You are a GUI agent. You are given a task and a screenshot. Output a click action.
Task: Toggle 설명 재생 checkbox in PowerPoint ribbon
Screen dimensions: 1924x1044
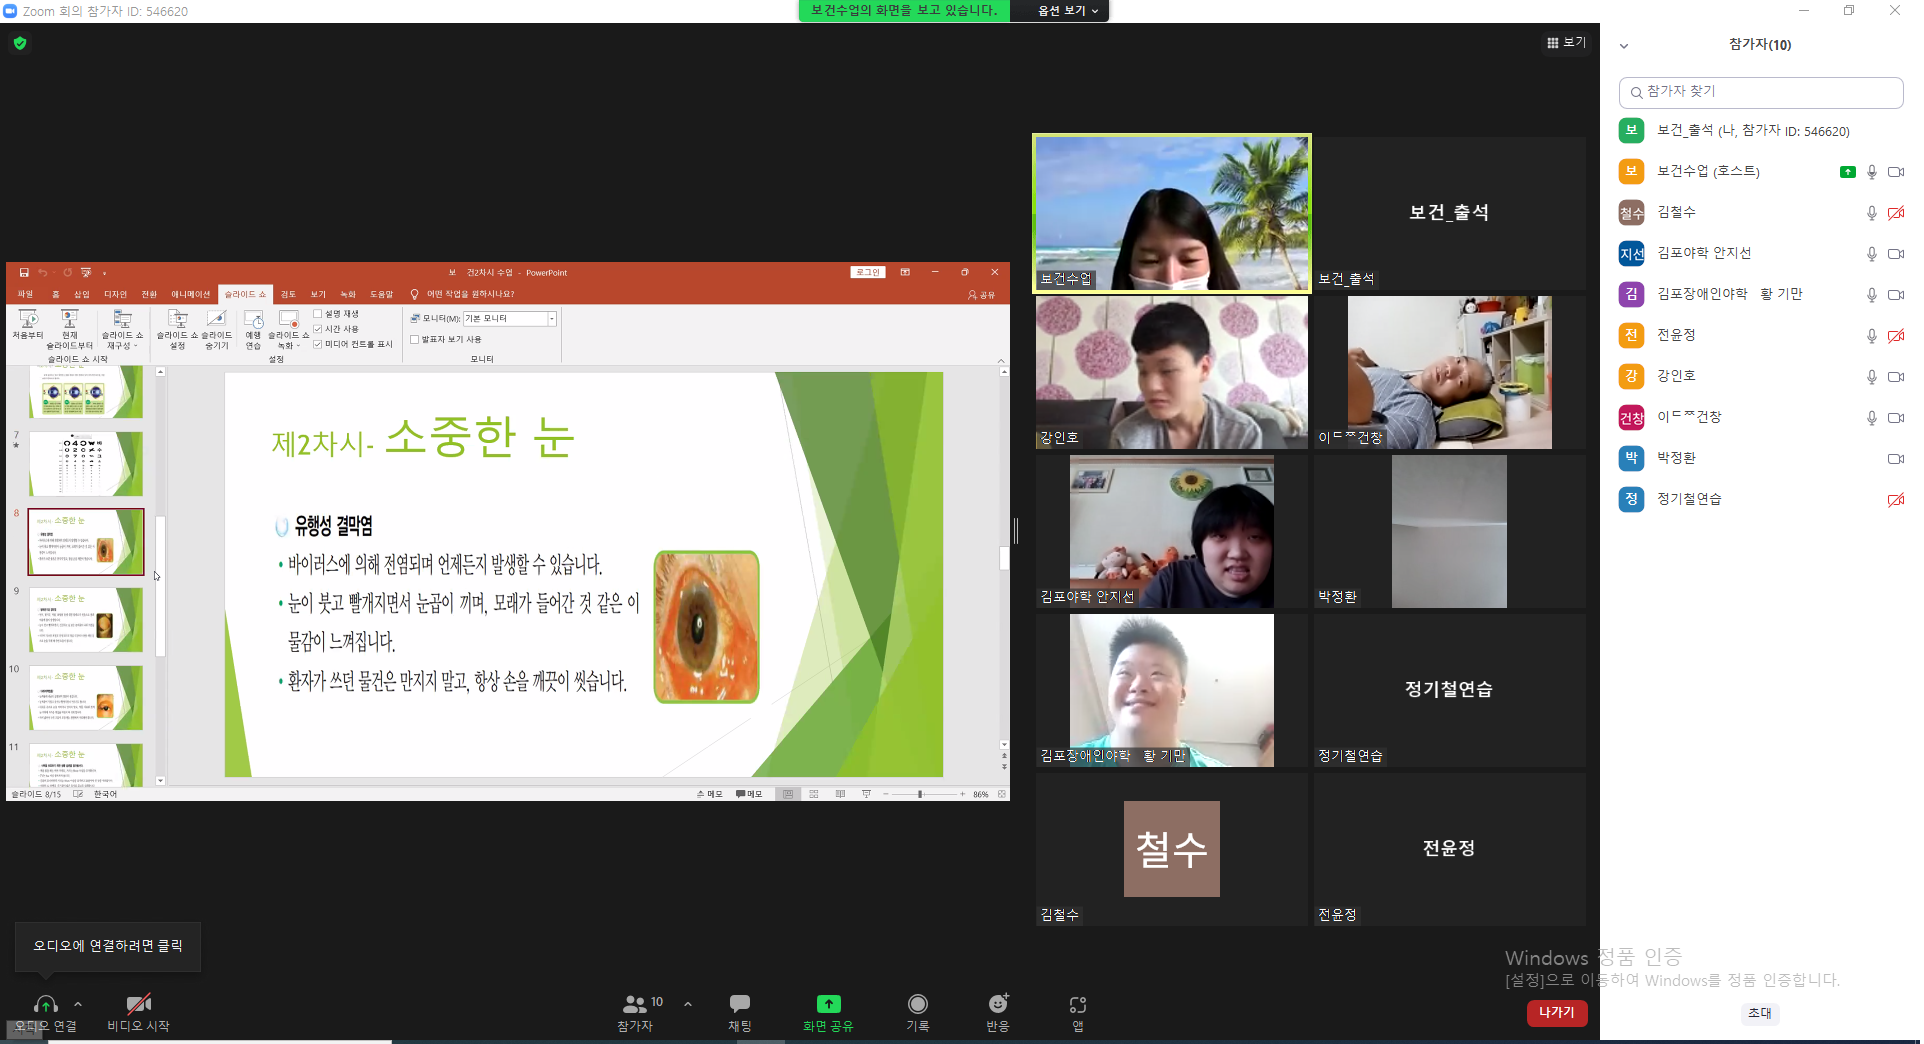point(318,314)
